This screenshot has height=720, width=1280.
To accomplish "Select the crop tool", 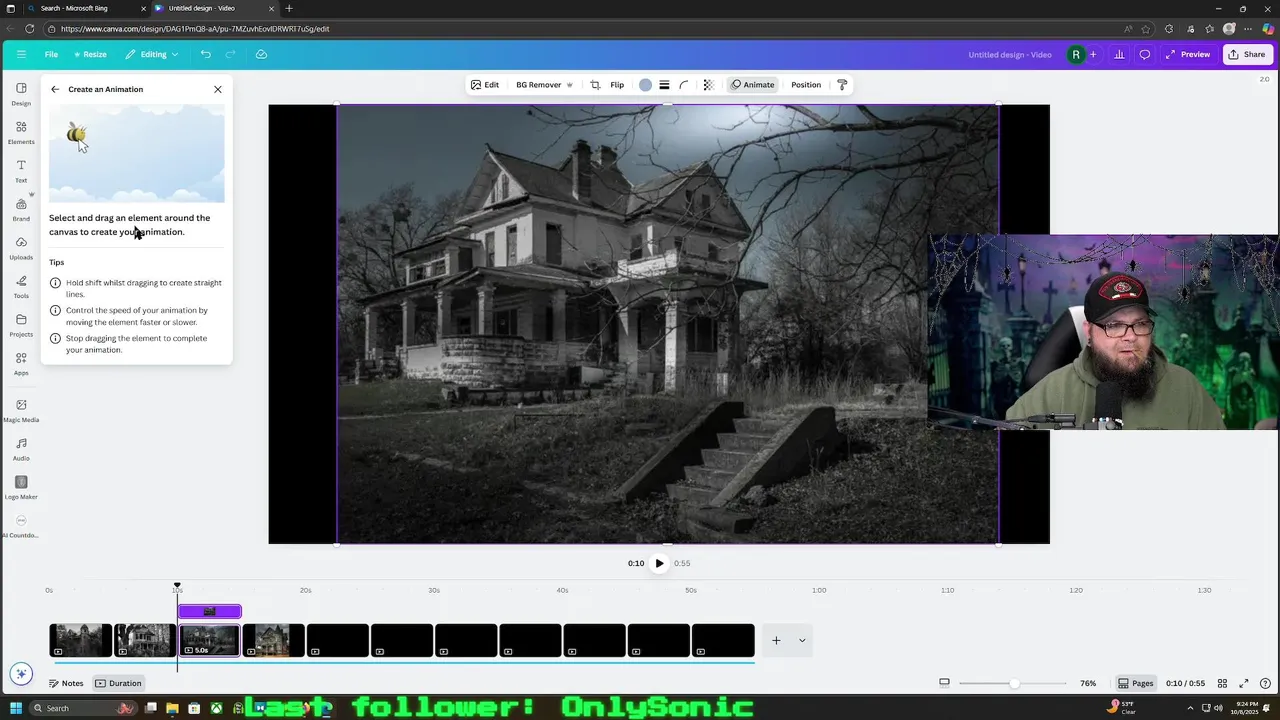I will click(x=595, y=85).
